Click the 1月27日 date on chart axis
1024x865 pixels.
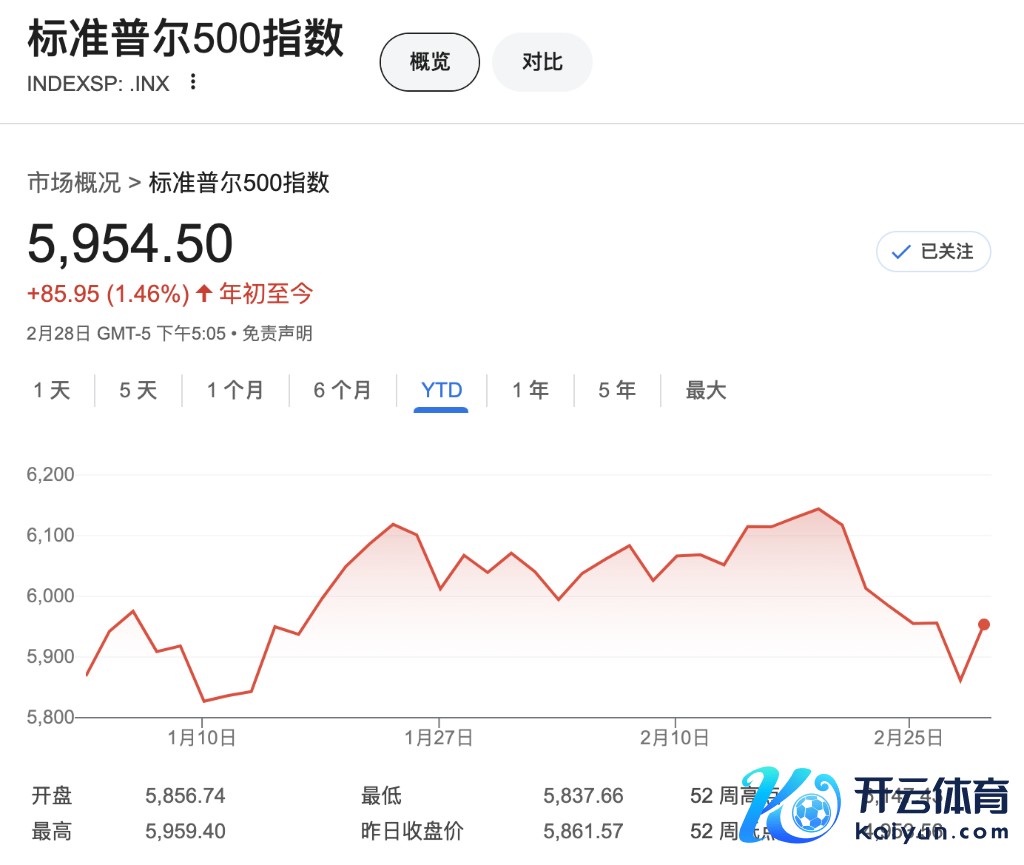[438, 739]
